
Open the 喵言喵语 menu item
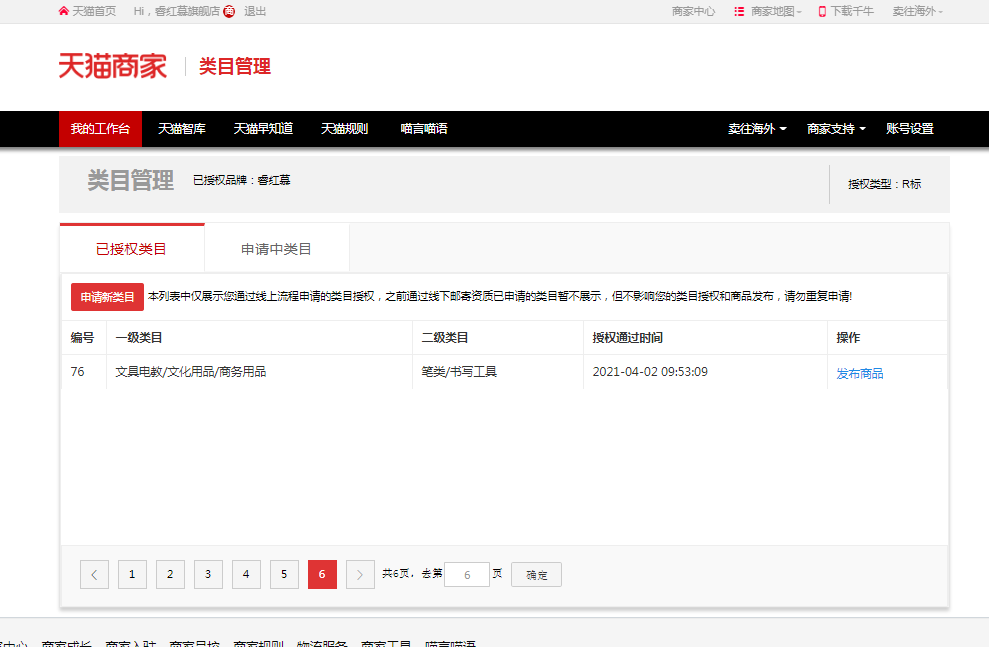click(x=424, y=129)
